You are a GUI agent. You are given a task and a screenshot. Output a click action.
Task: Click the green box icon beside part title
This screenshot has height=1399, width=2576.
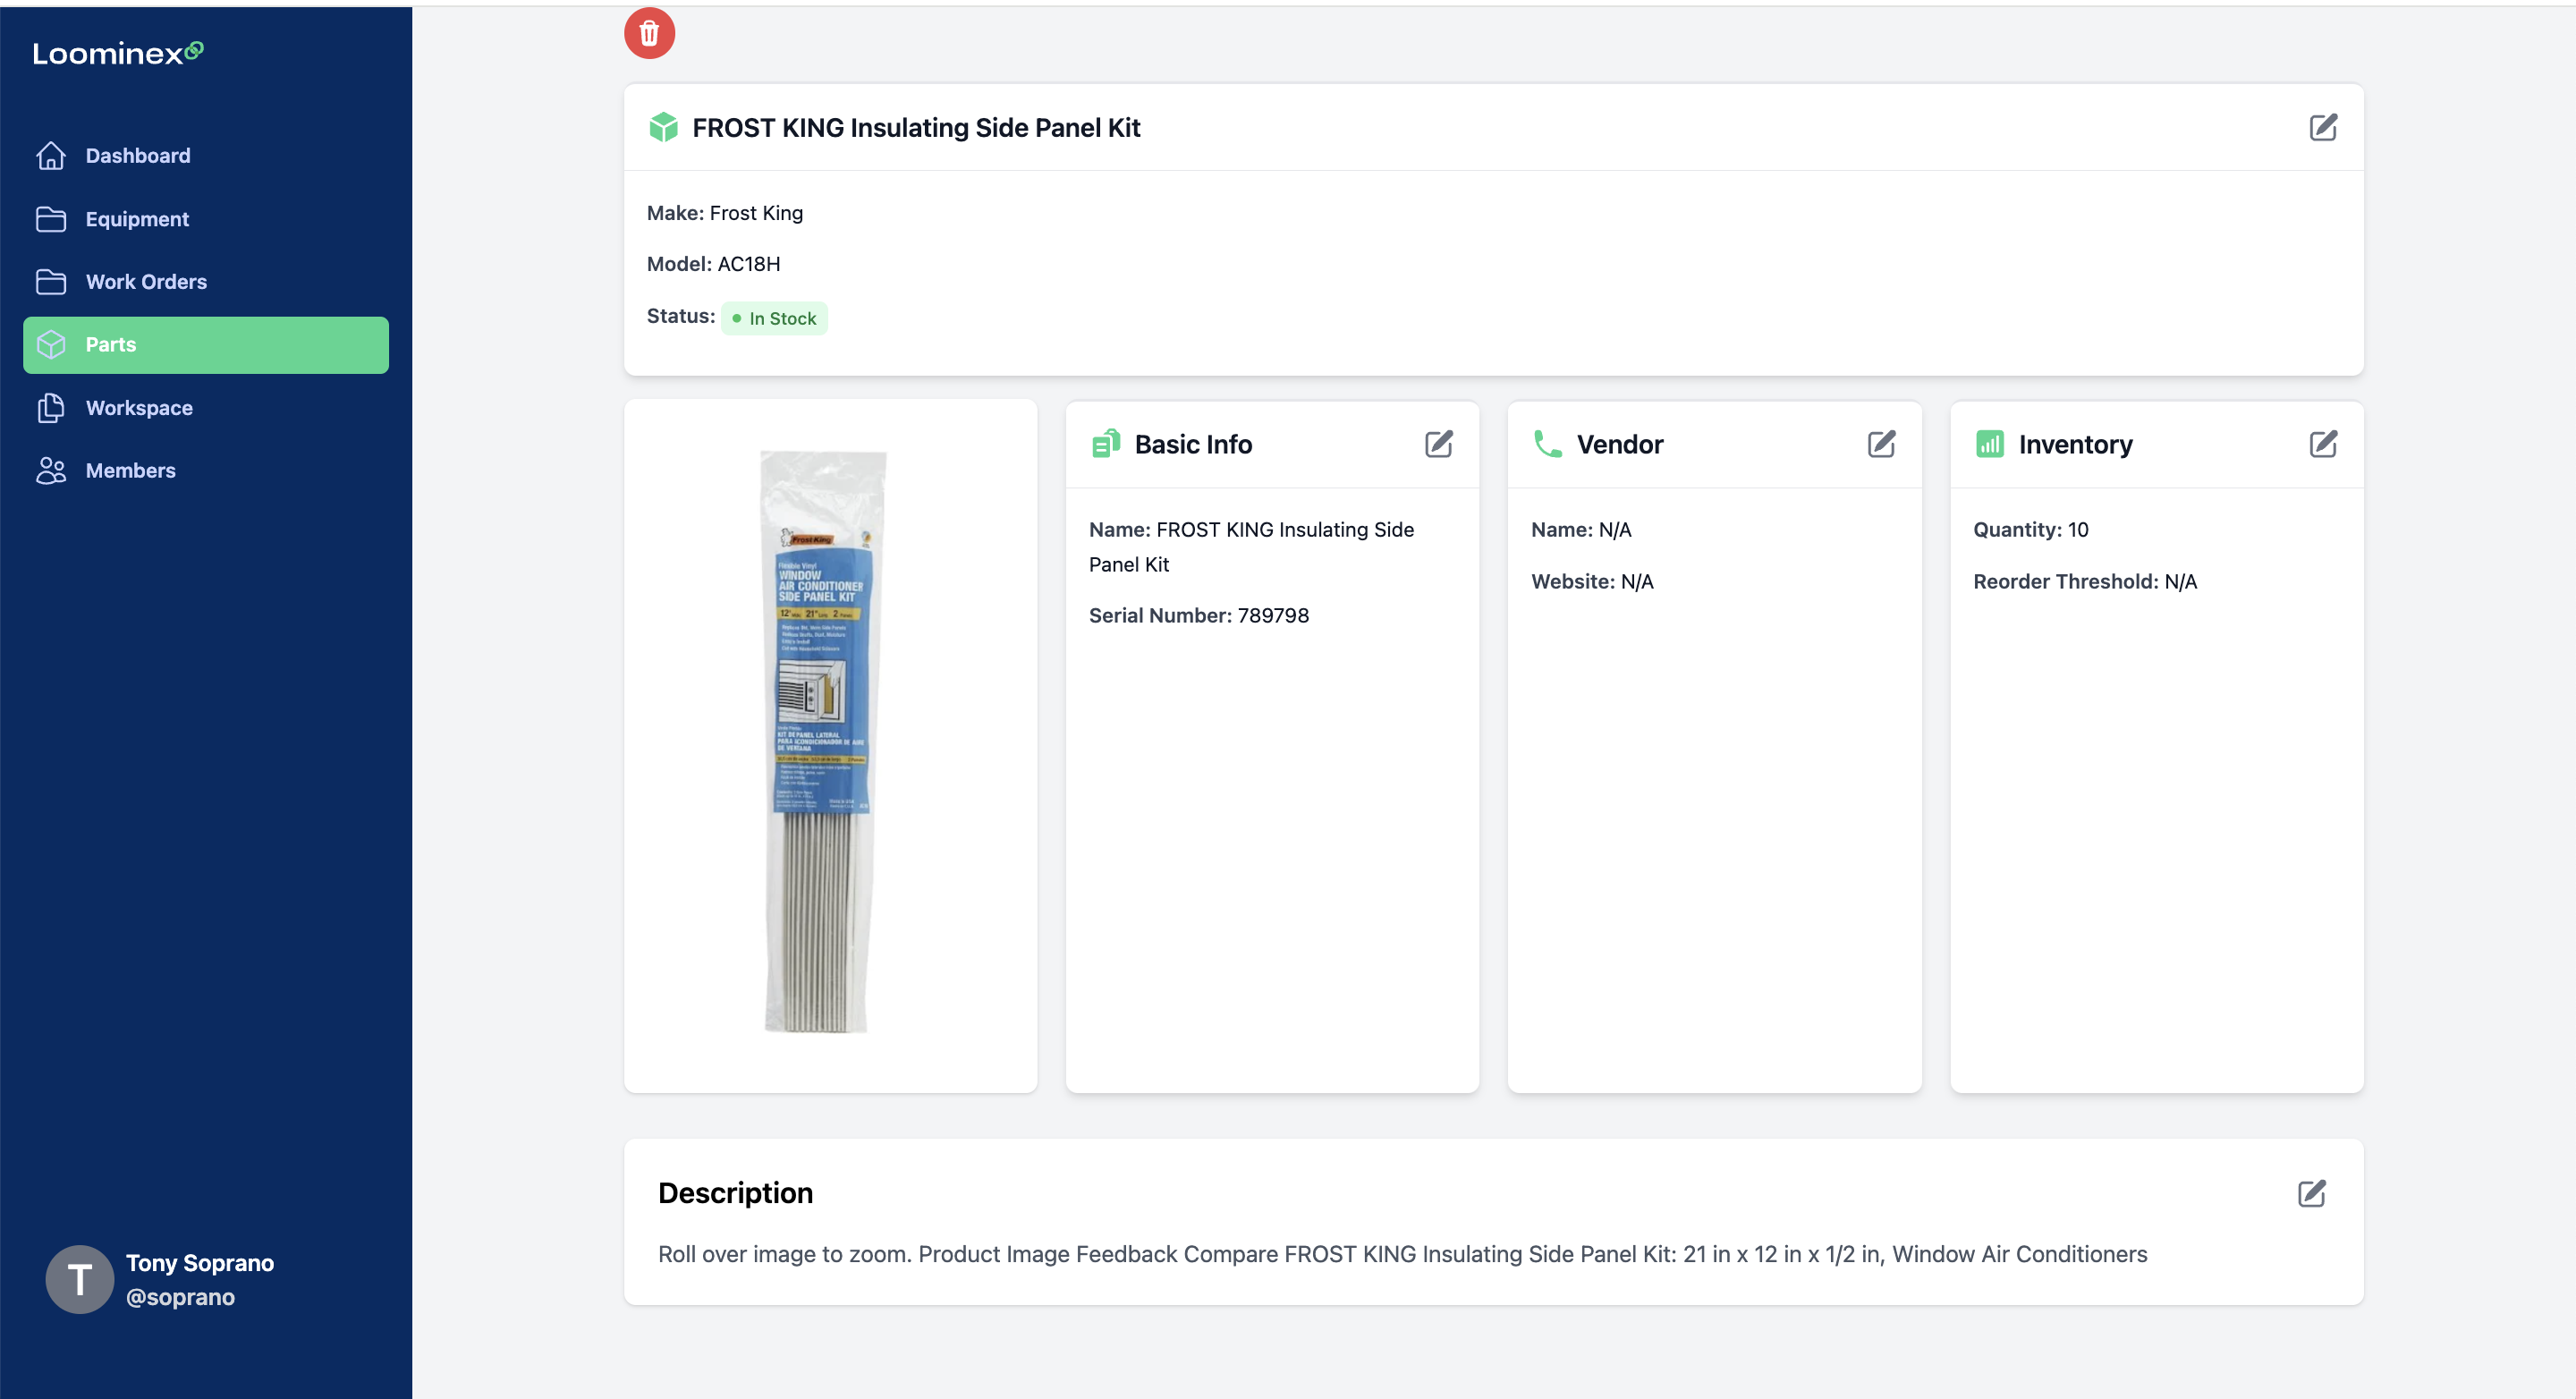[x=663, y=127]
